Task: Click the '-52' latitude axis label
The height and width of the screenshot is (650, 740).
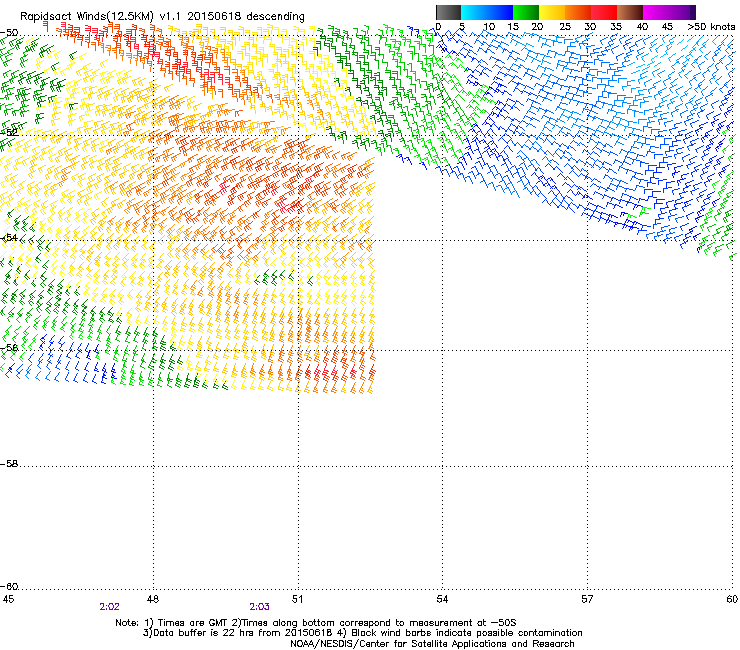Action: [9, 133]
